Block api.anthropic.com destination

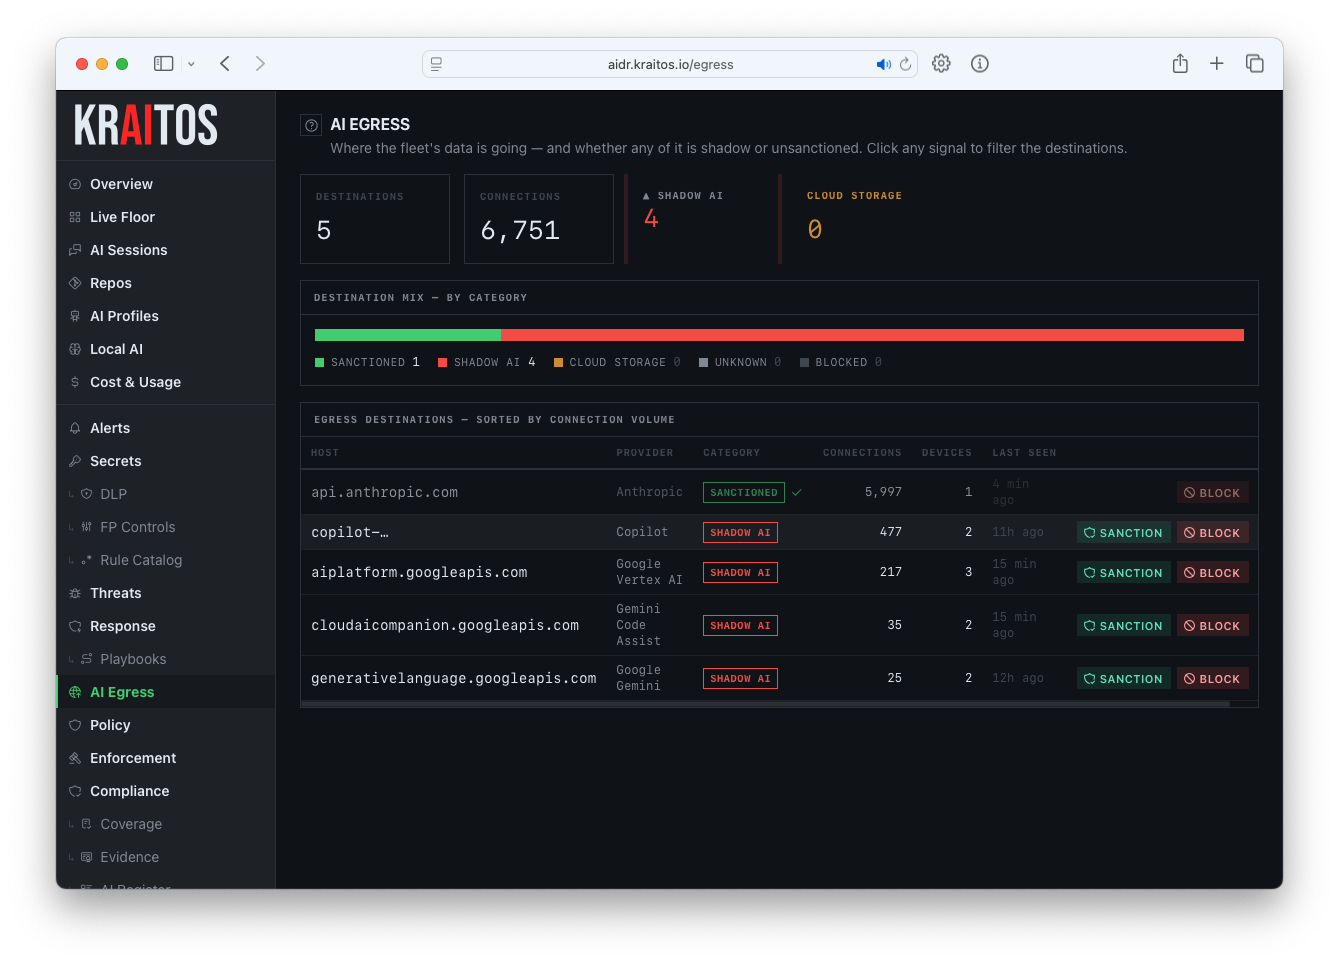pos(1212,493)
